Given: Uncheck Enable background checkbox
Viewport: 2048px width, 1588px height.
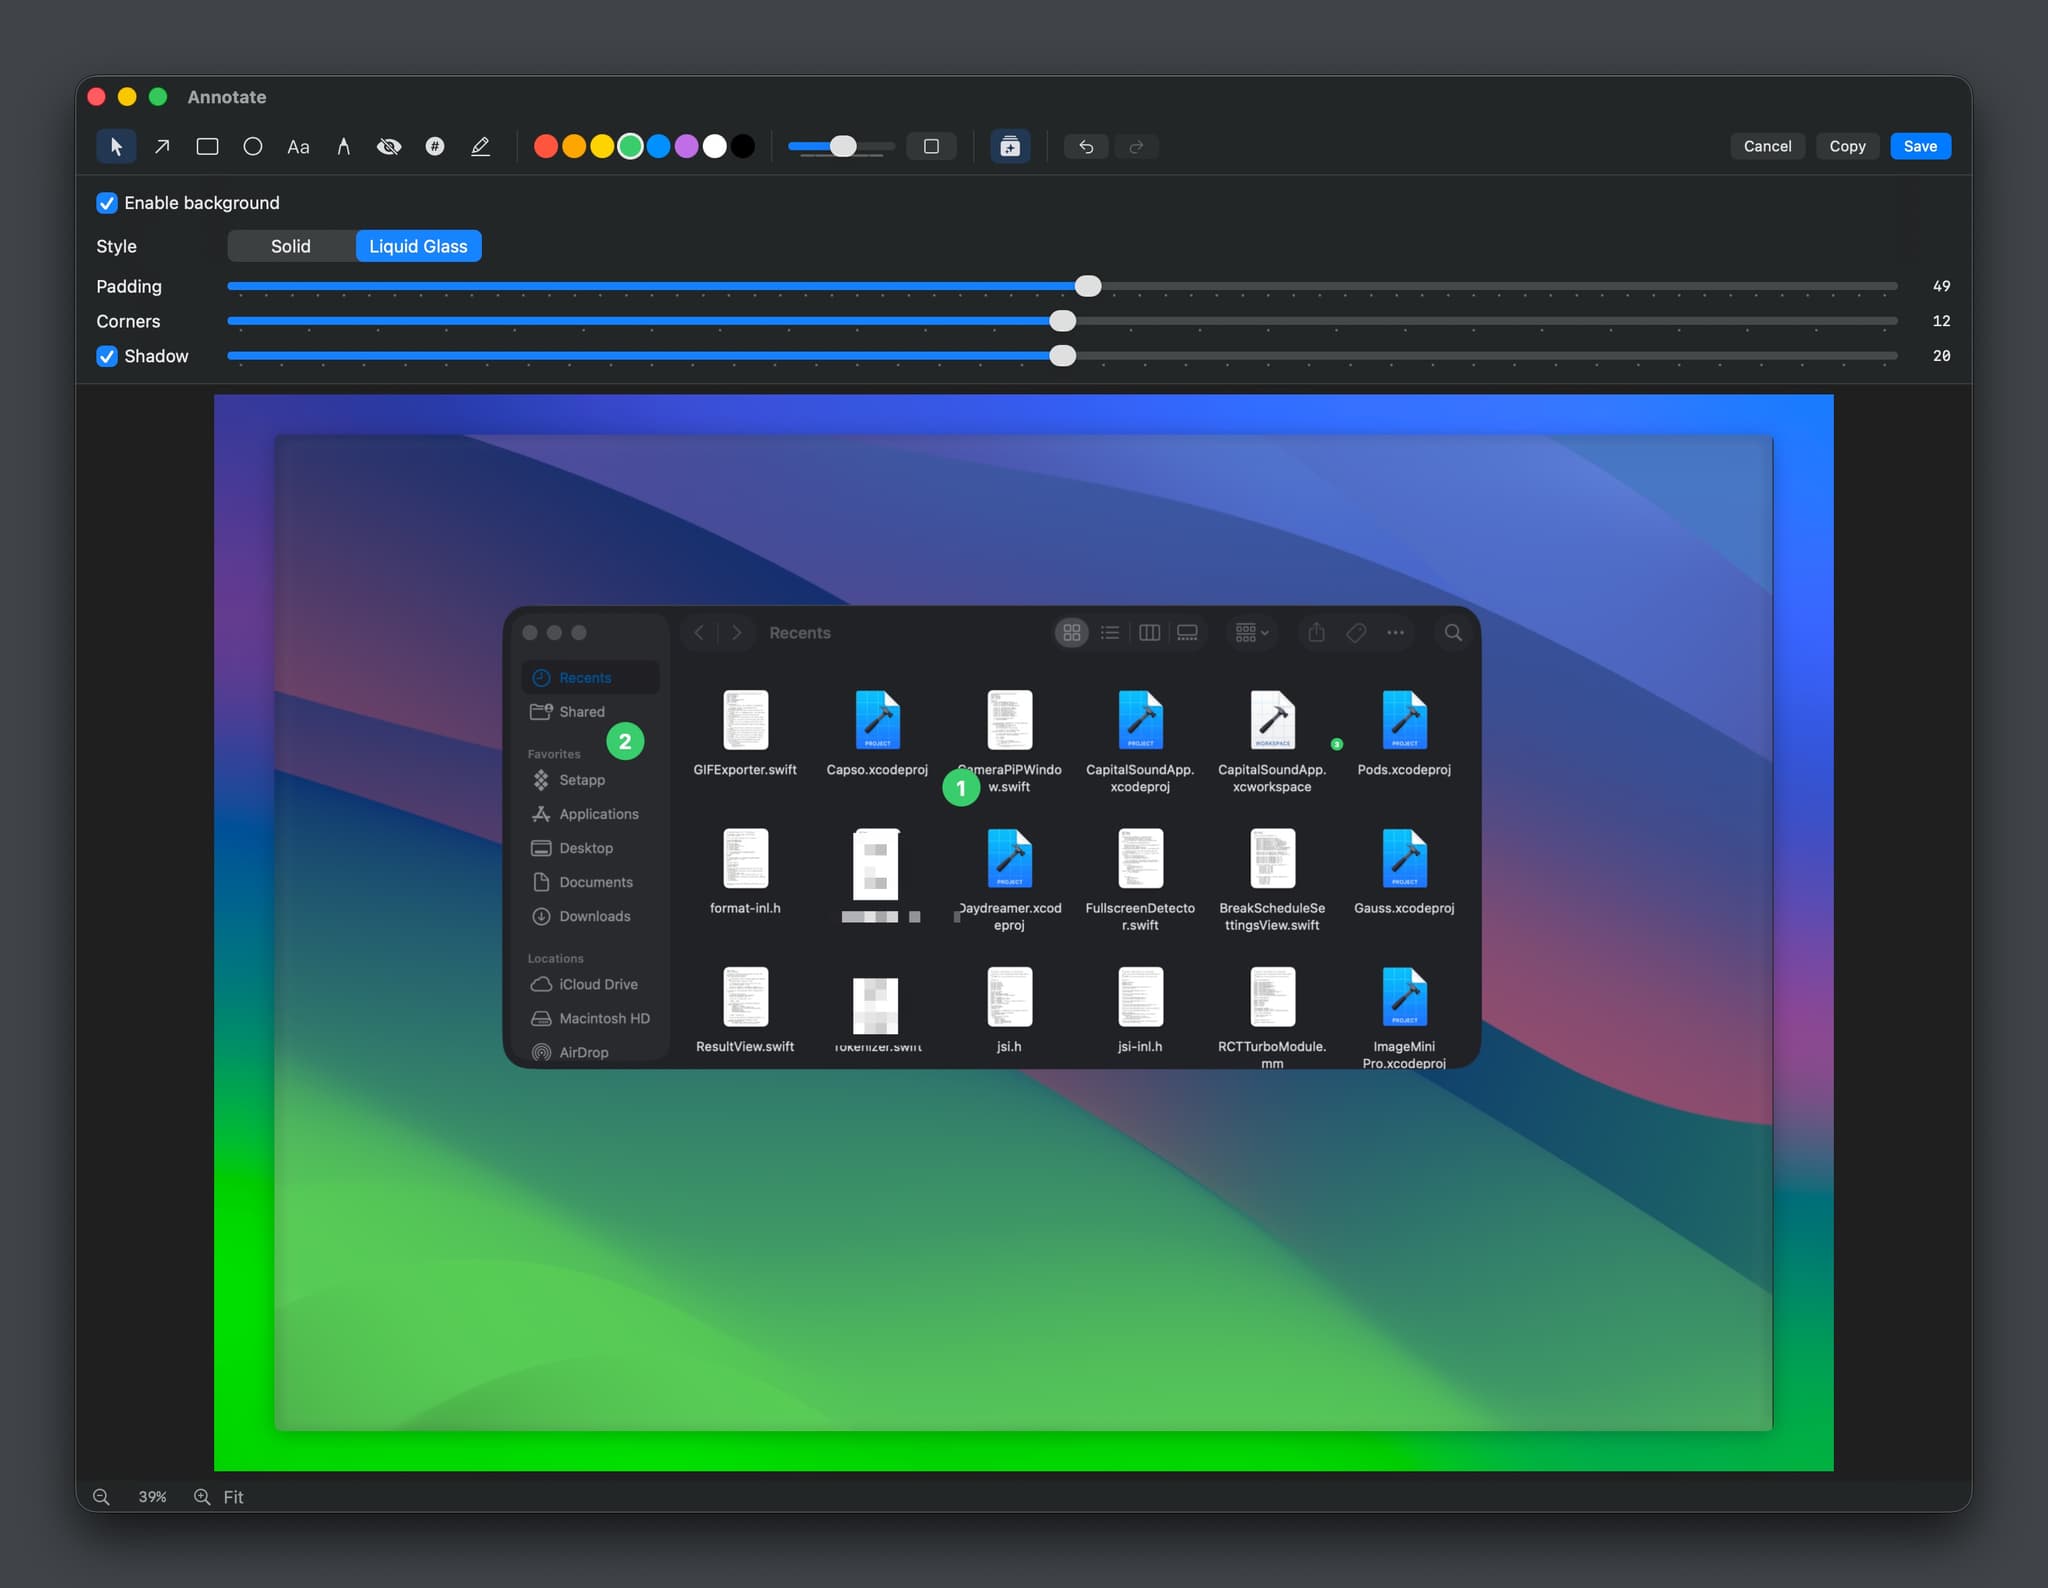Looking at the screenshot, I should point(107,203).
